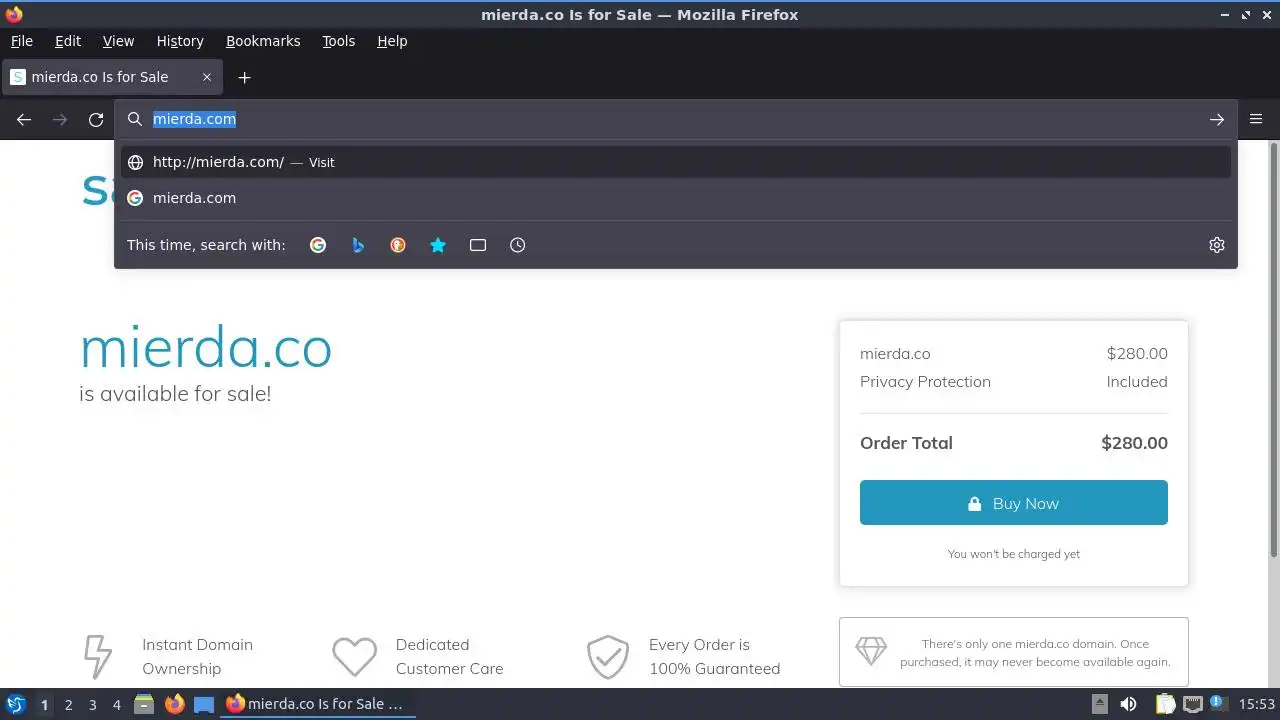This screenshot has height=720, width=1280.
Task: Search this time with DuckDuckGo icon
Action: pos(398,245)
